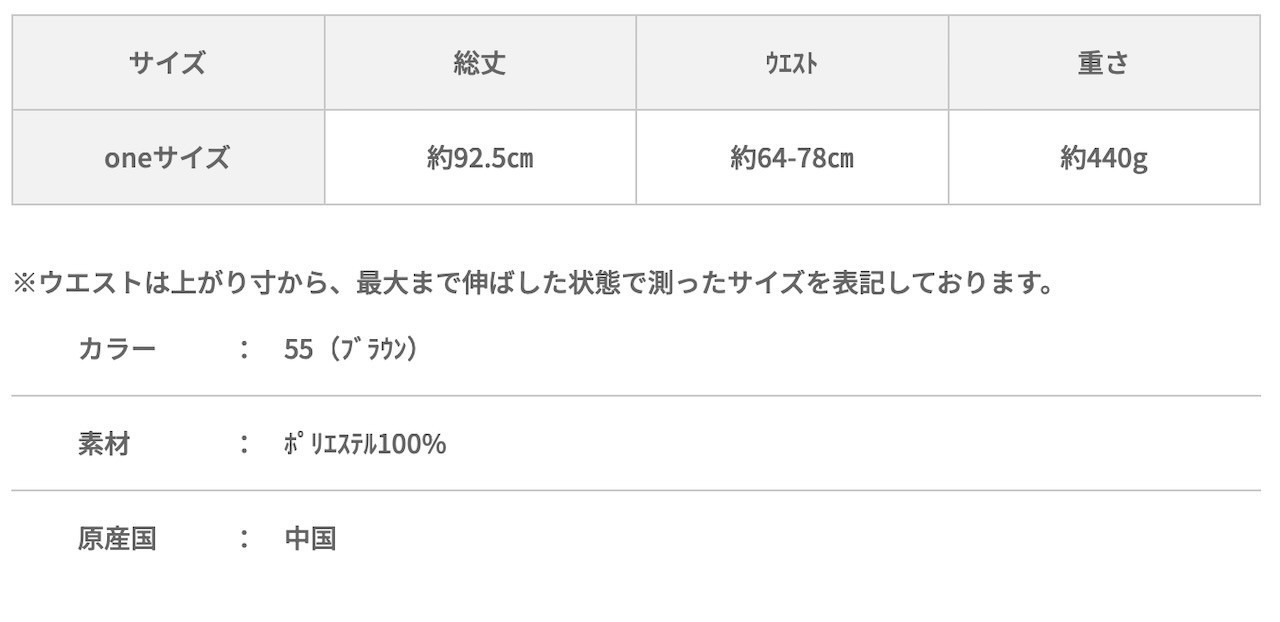This screenshot has height=622, width=1280.
Task: Click the 重さ column header
Action: click(x=1104, y=63)
